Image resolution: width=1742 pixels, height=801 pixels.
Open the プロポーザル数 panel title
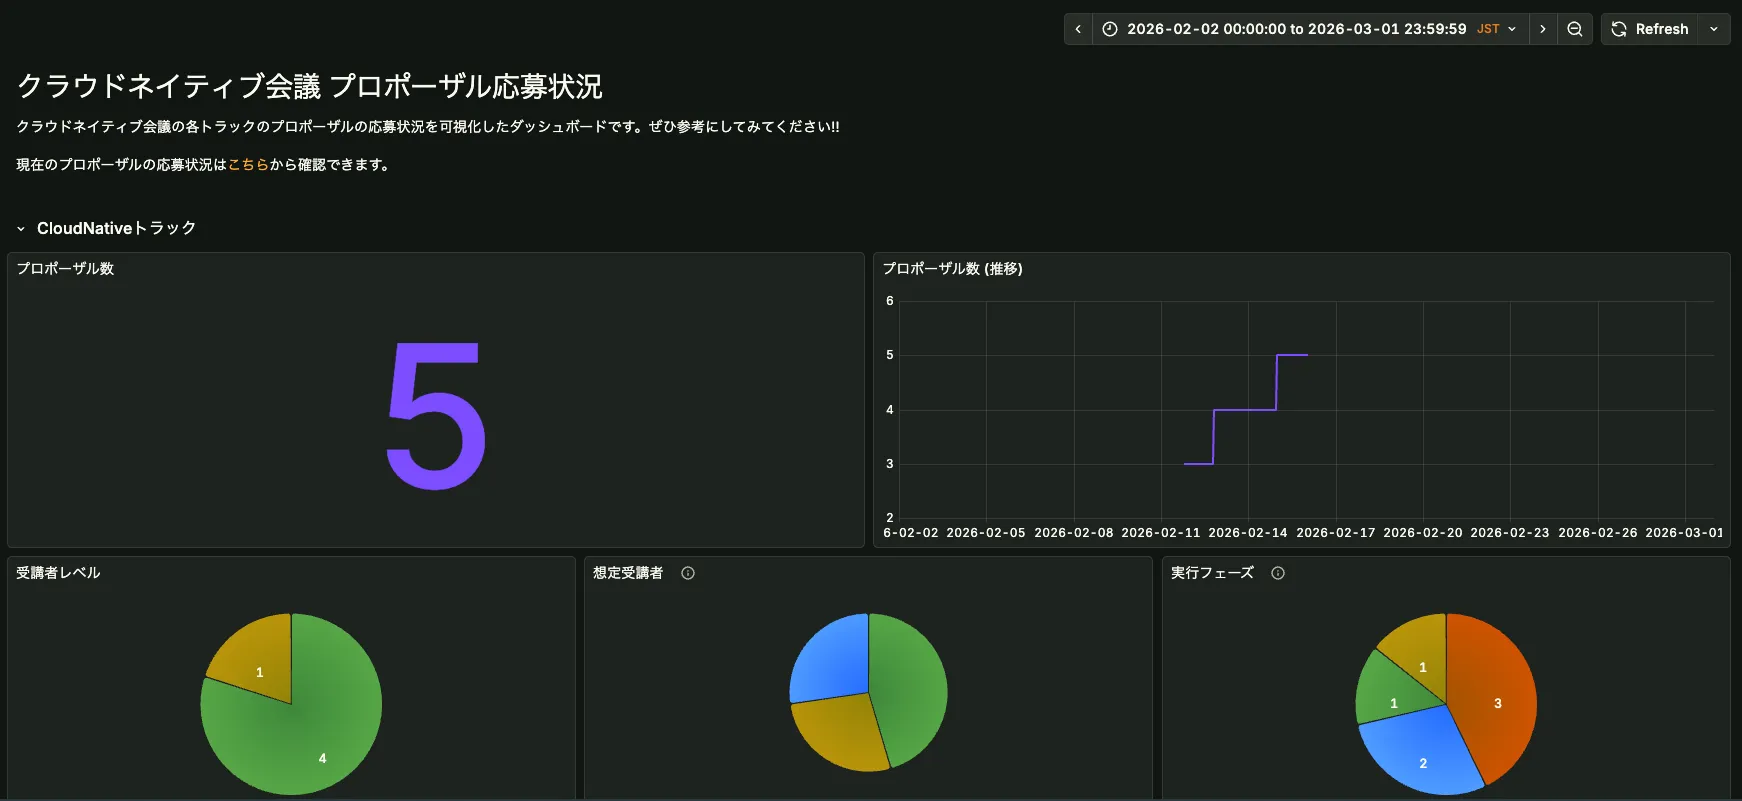click(65, 269)
